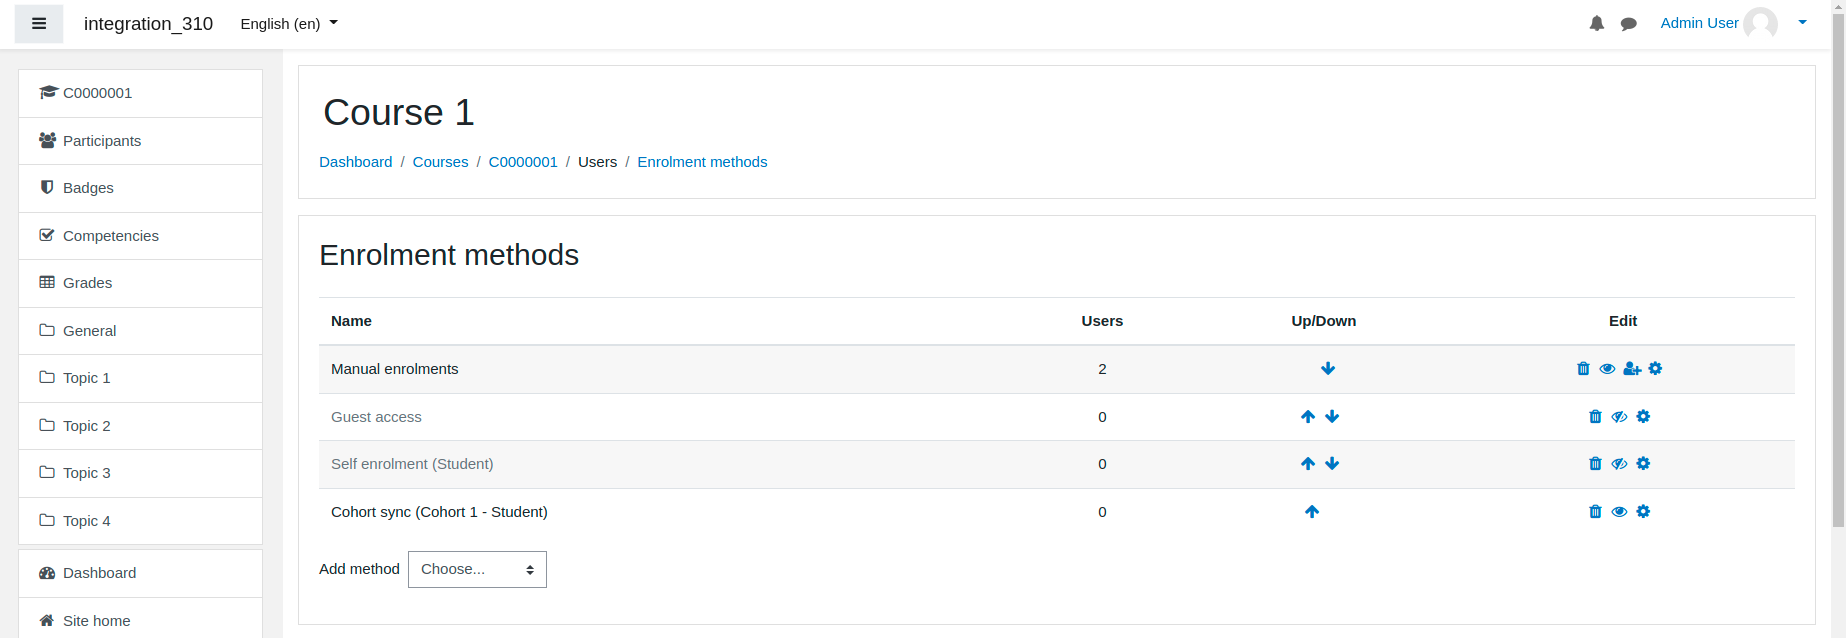The height and width of the screenshot is (638, 1846).
Task: Move Cohort sync method up
Action: pos(1312,512)
